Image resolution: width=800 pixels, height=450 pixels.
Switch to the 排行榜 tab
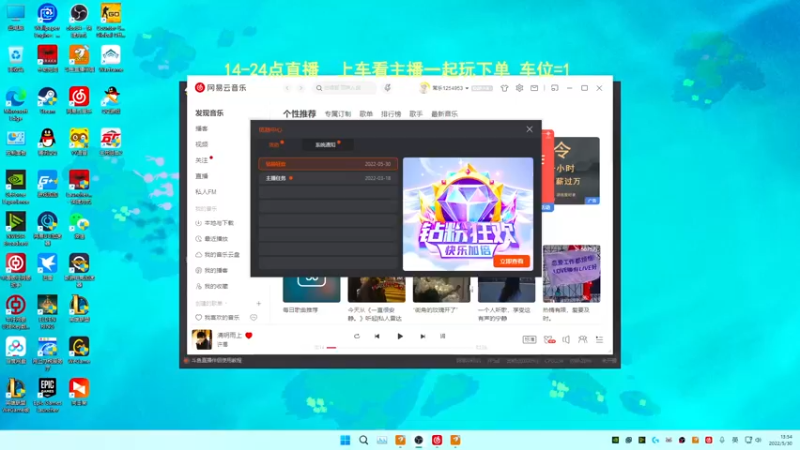391,114
